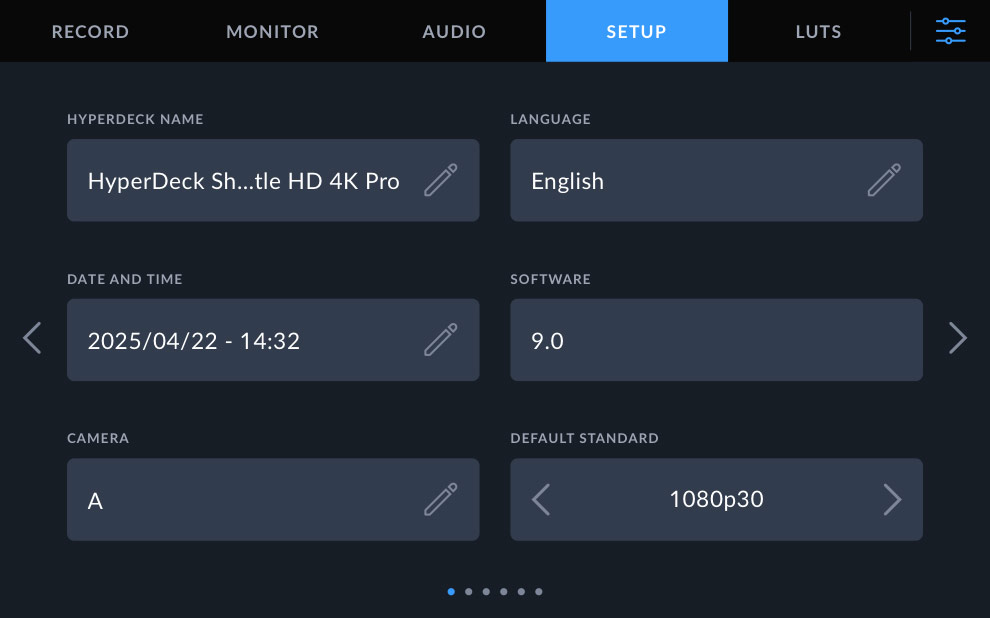Viewport: 990px width, 618px height.
Task: Open the LUTS tab
Action: (818, 31)
